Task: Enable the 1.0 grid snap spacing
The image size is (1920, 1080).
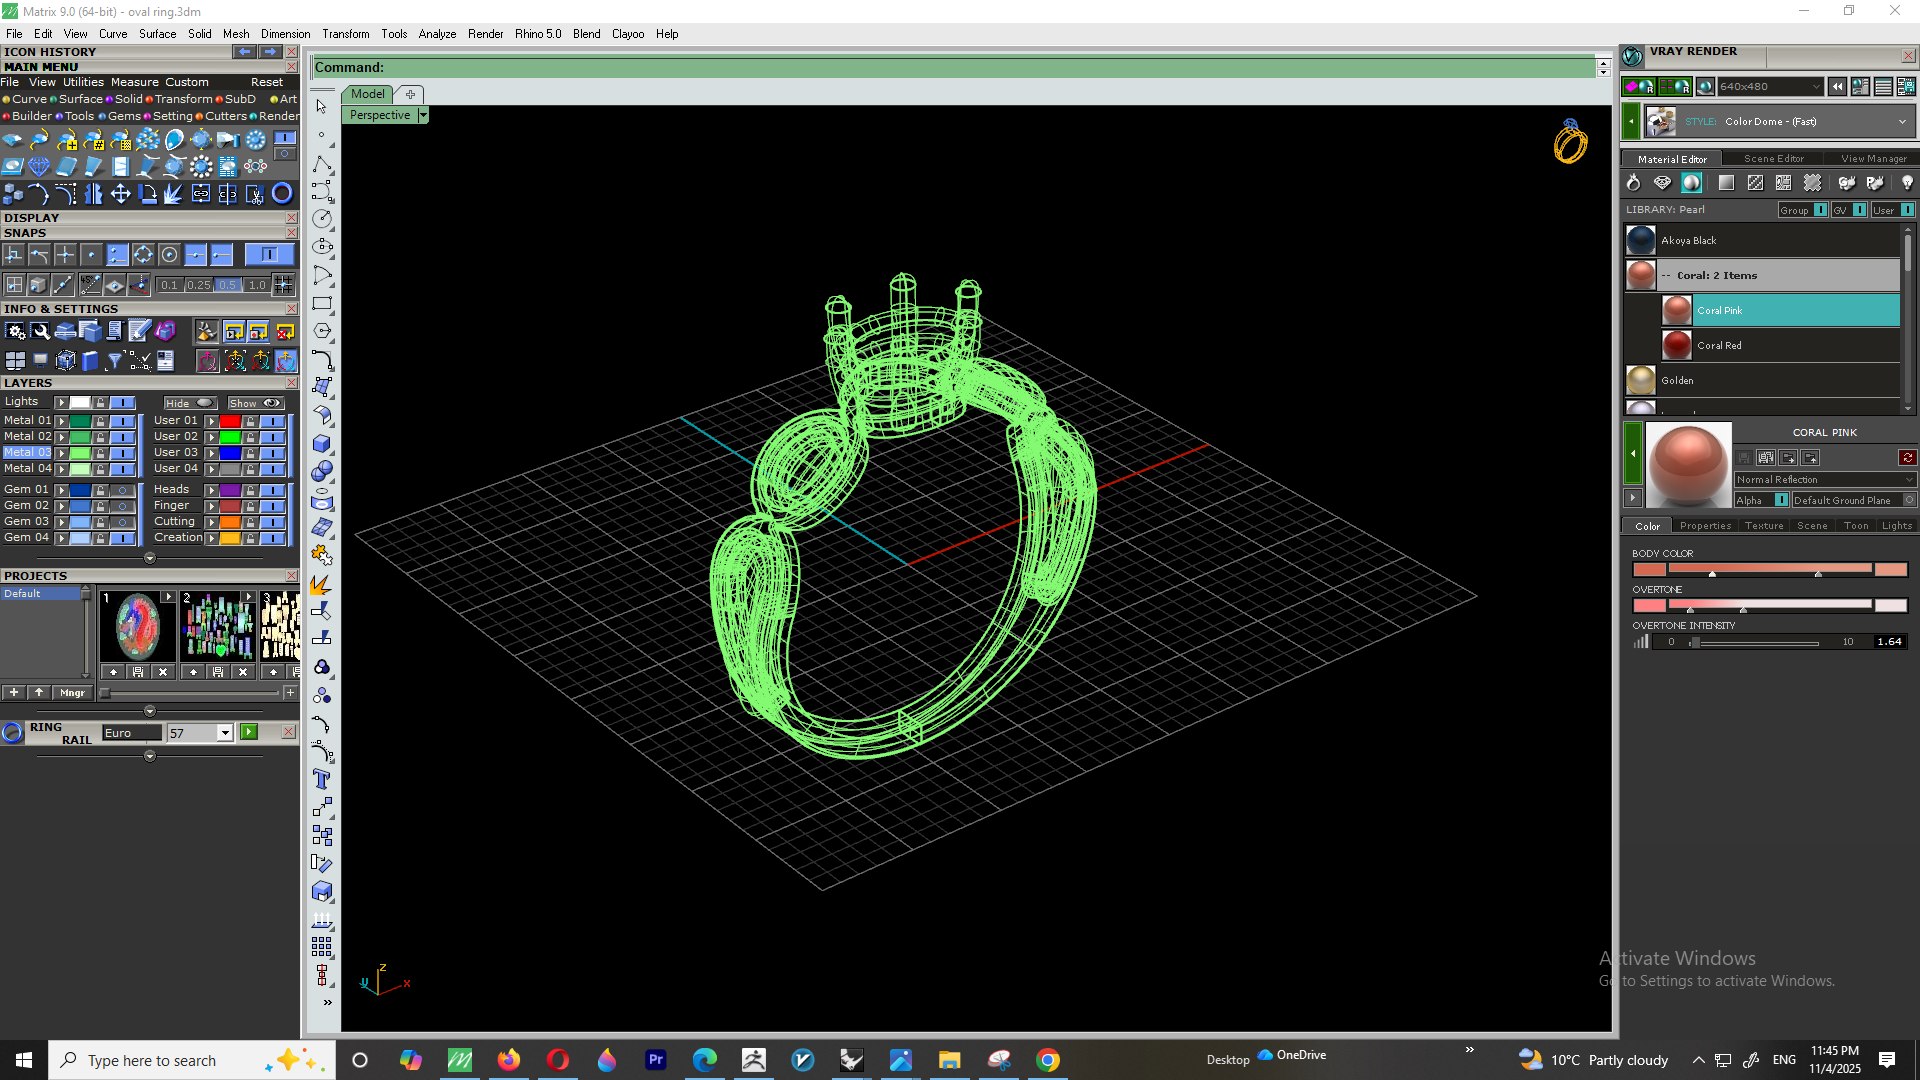Action: (257, 285)
